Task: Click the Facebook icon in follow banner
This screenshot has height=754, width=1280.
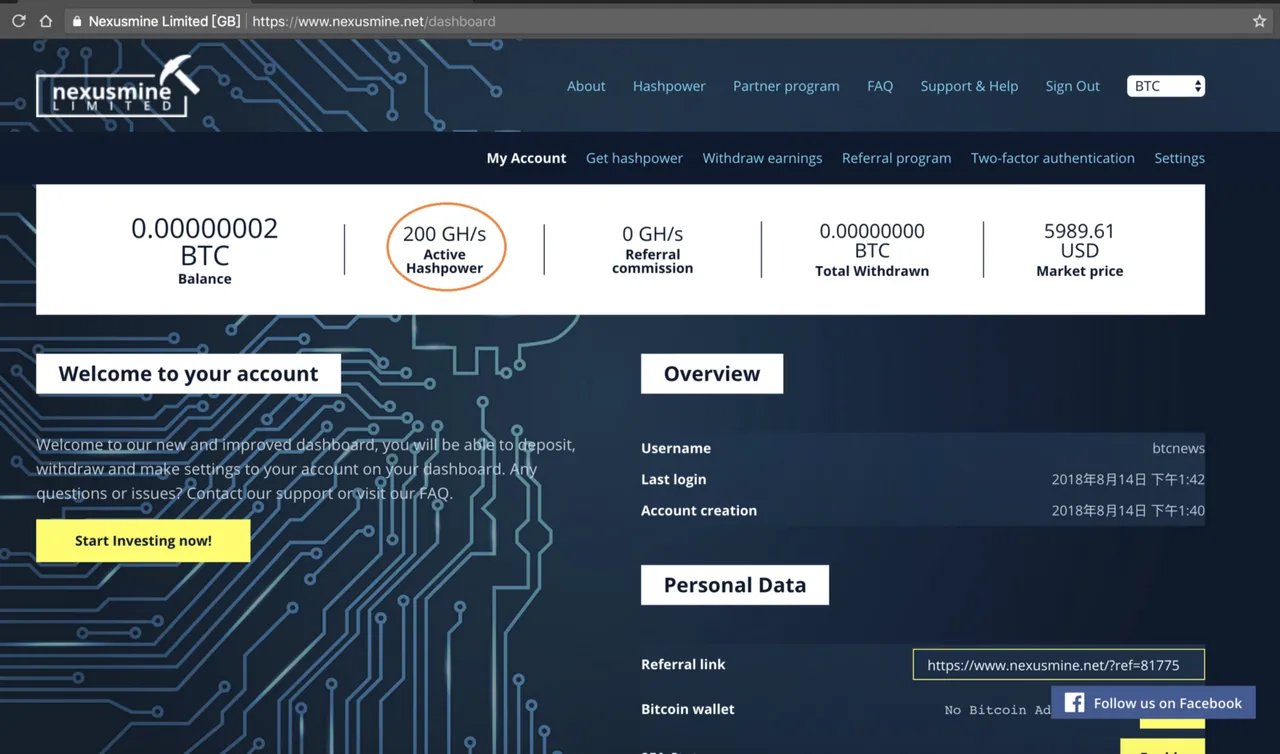Action: (x=1074, y=703)
